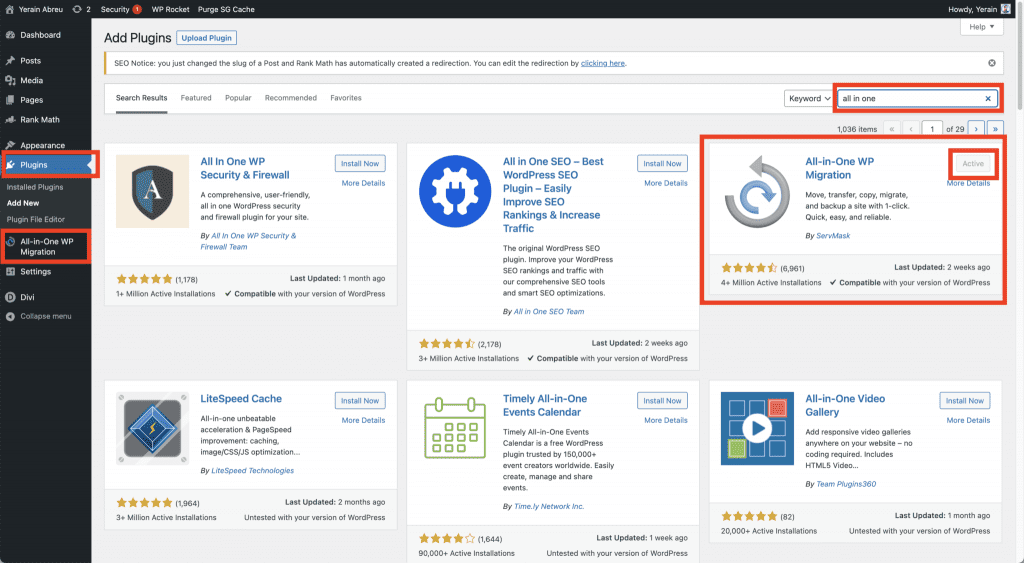
Task: Dismiss the SEO notice with close icon
Action: click(992, 63)
